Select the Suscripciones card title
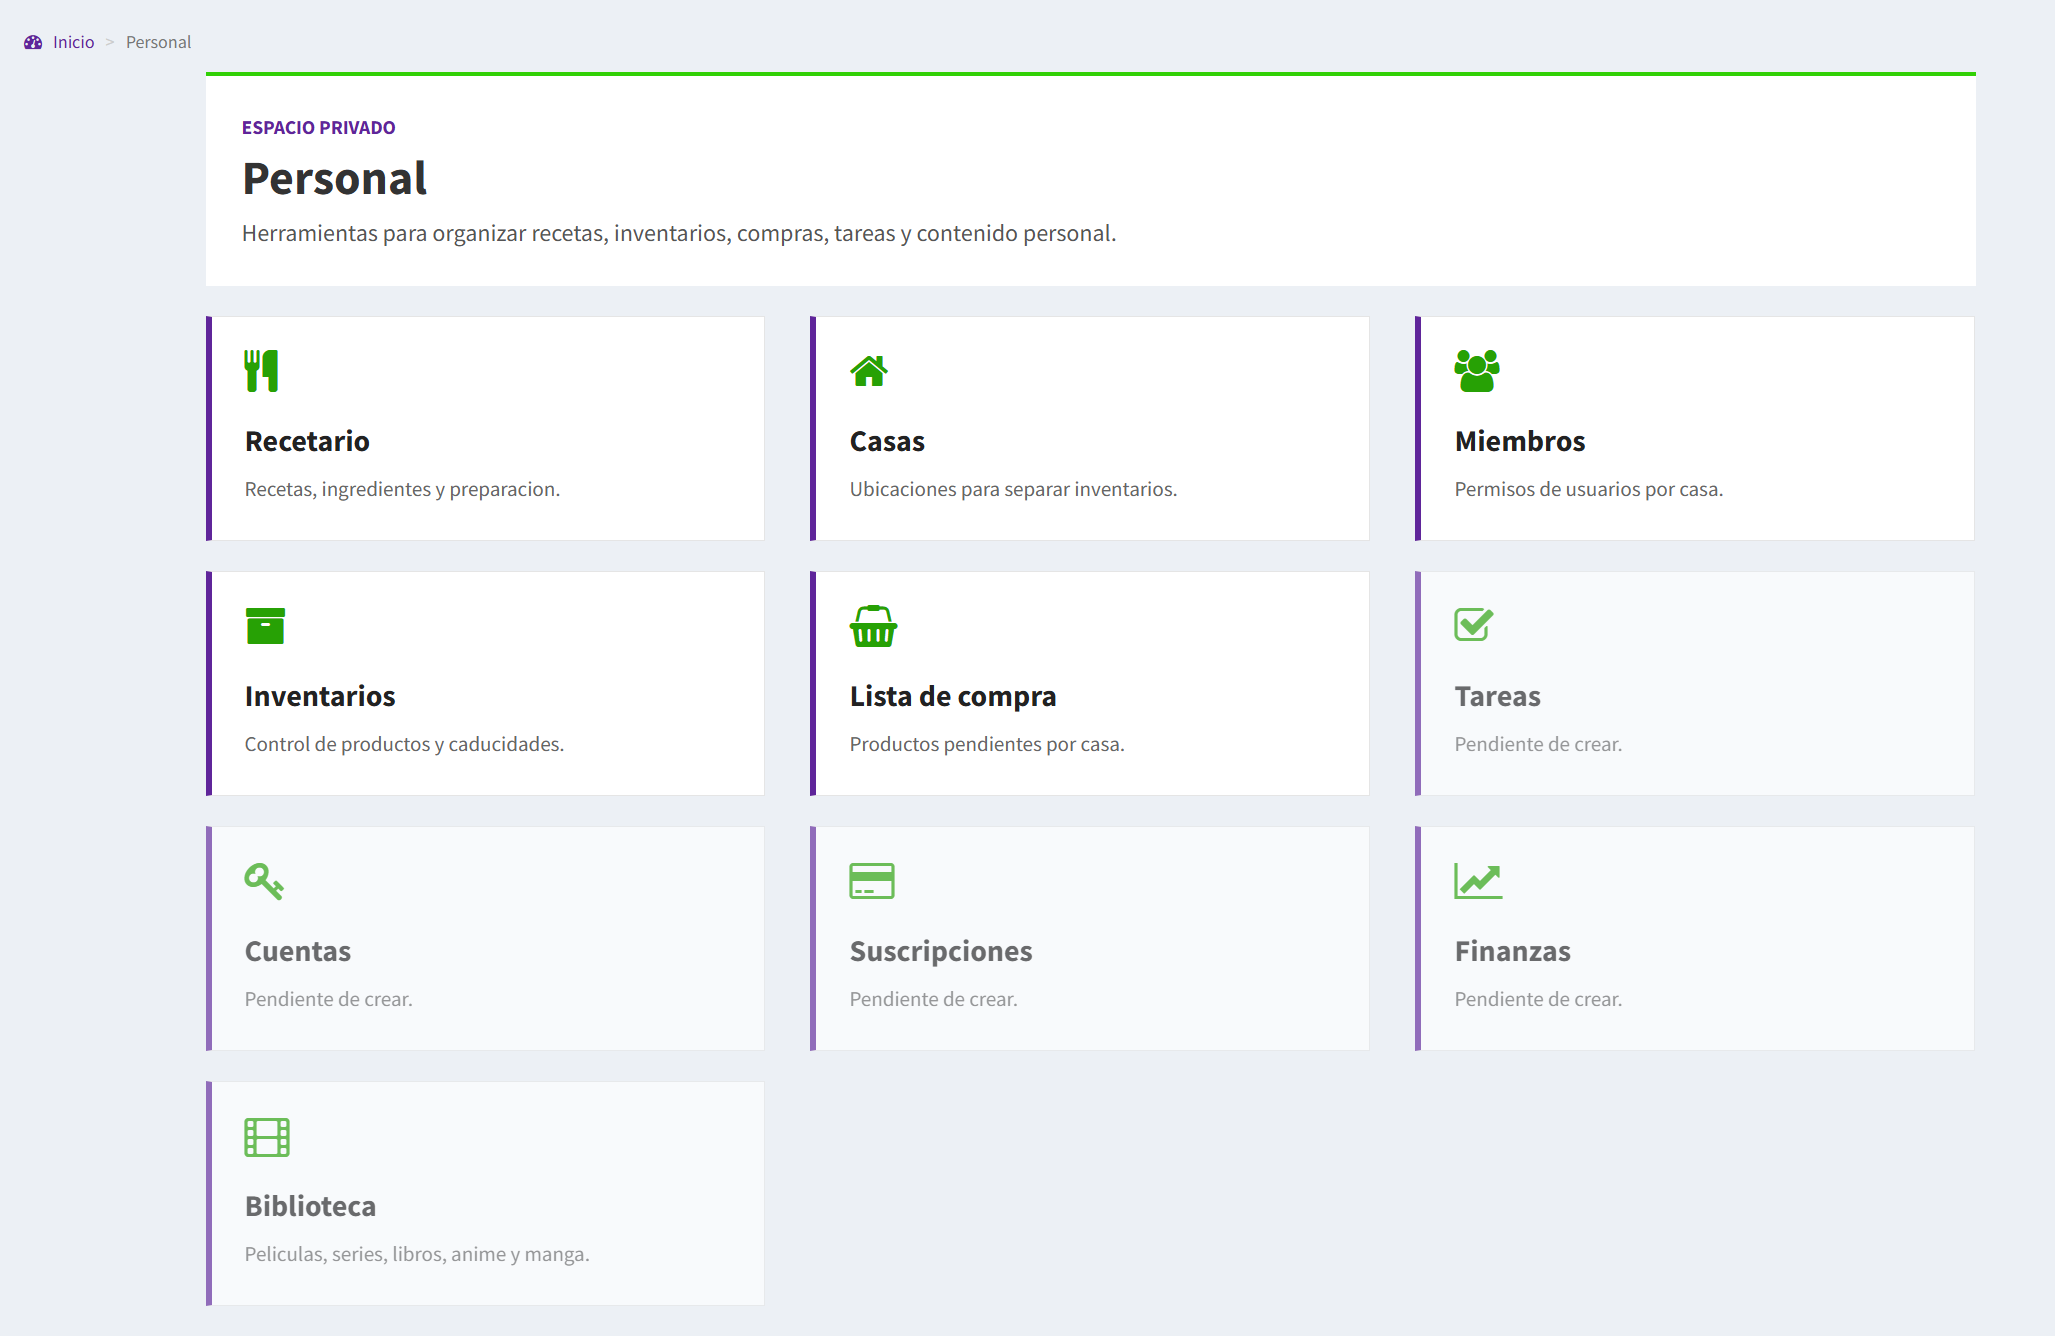Image resolution: width=2055 pixels, height=1336 pixels. point(941,951)
